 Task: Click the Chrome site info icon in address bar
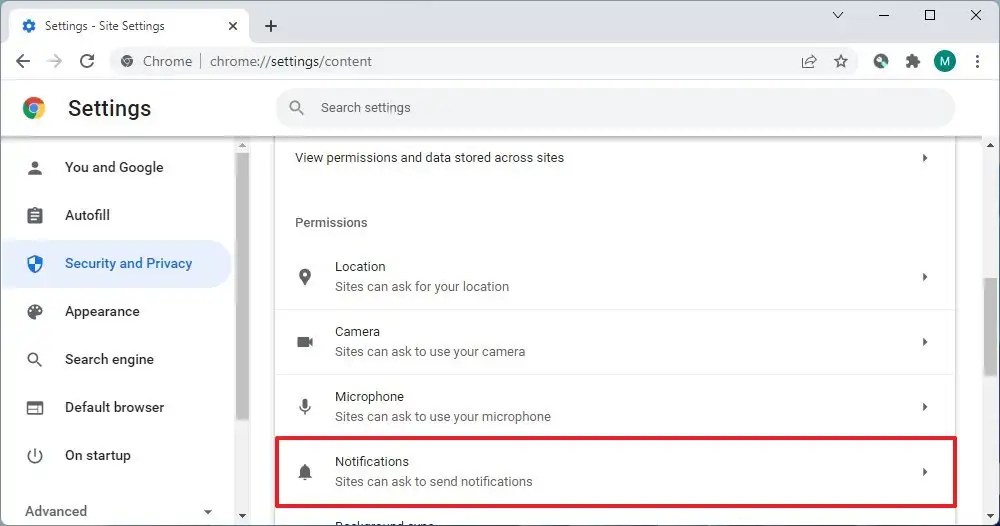click(127, 61)
